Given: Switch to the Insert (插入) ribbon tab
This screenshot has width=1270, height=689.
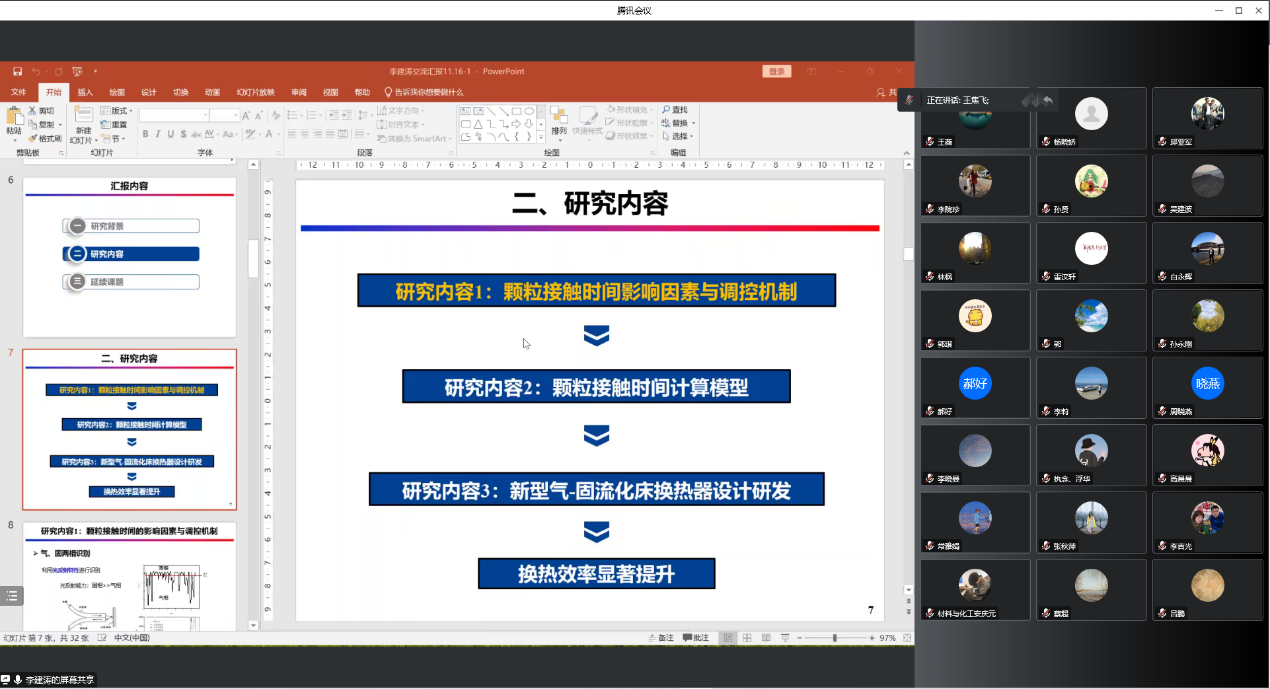Looking at the screenshot, I should (85, 92).
